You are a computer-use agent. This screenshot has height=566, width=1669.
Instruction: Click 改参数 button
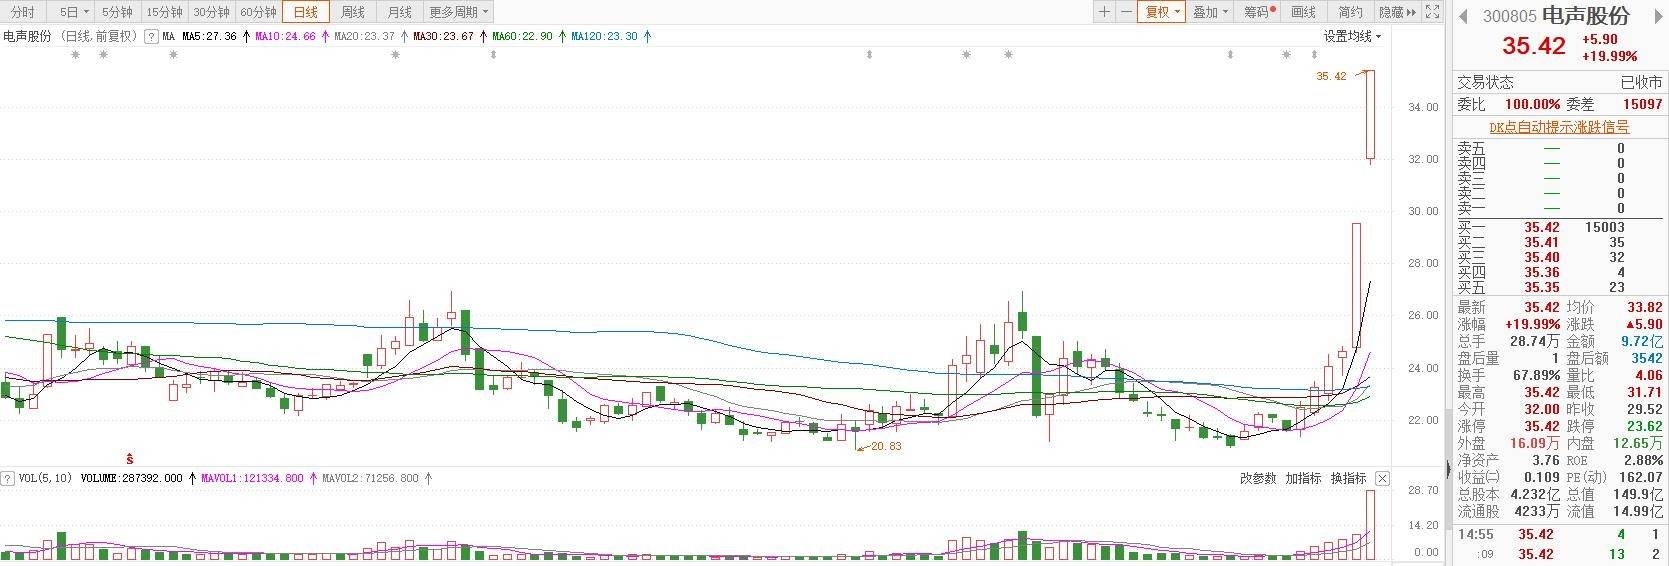(1258, 478)
